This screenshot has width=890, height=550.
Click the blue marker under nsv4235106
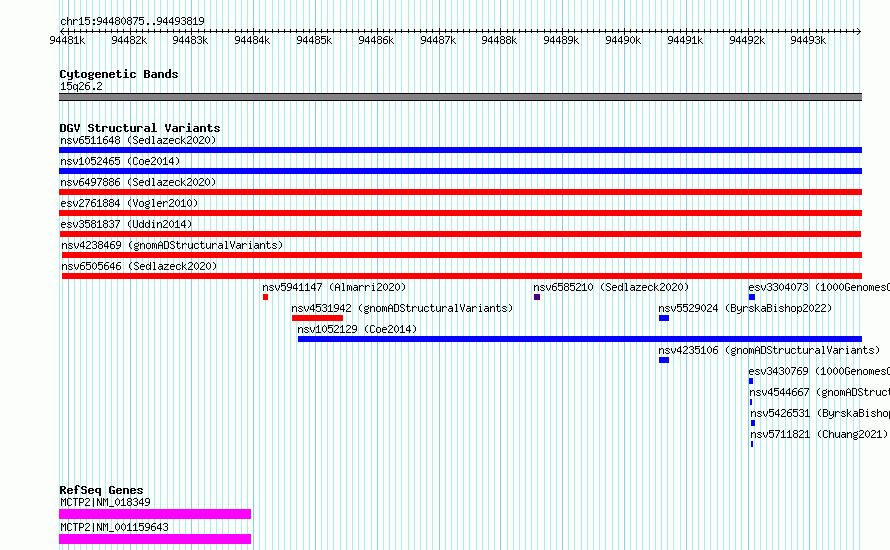point(664,360)
